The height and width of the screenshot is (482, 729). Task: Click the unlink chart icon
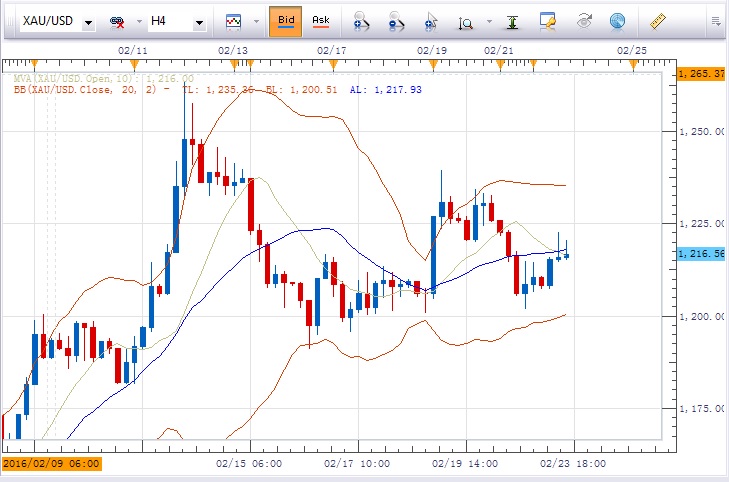[x=117, y=21]
